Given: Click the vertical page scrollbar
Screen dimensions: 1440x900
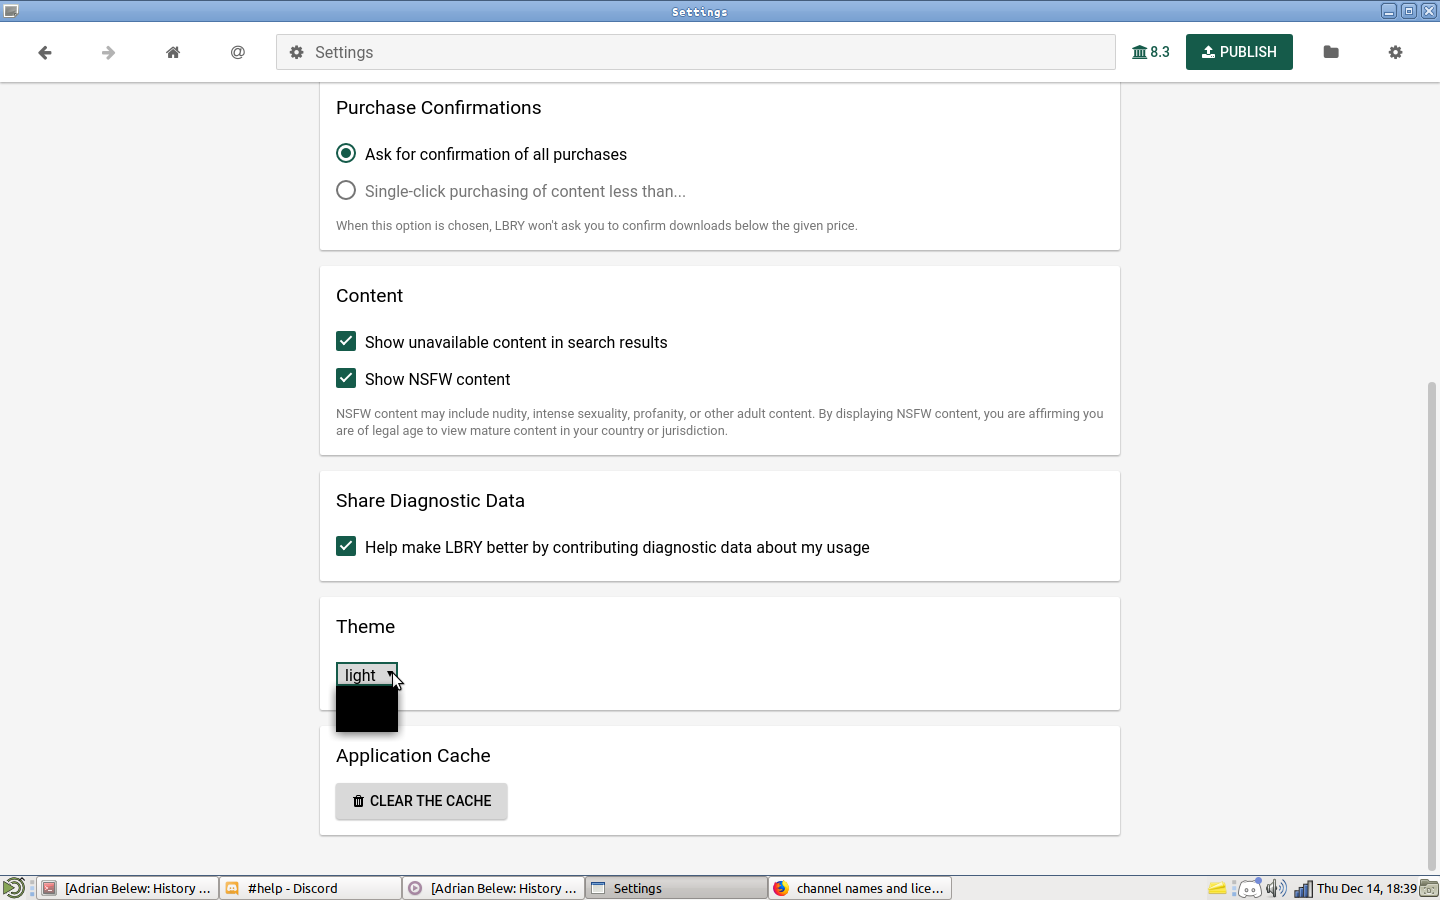Looking at the screenshot, I should tap(1432, 625).
